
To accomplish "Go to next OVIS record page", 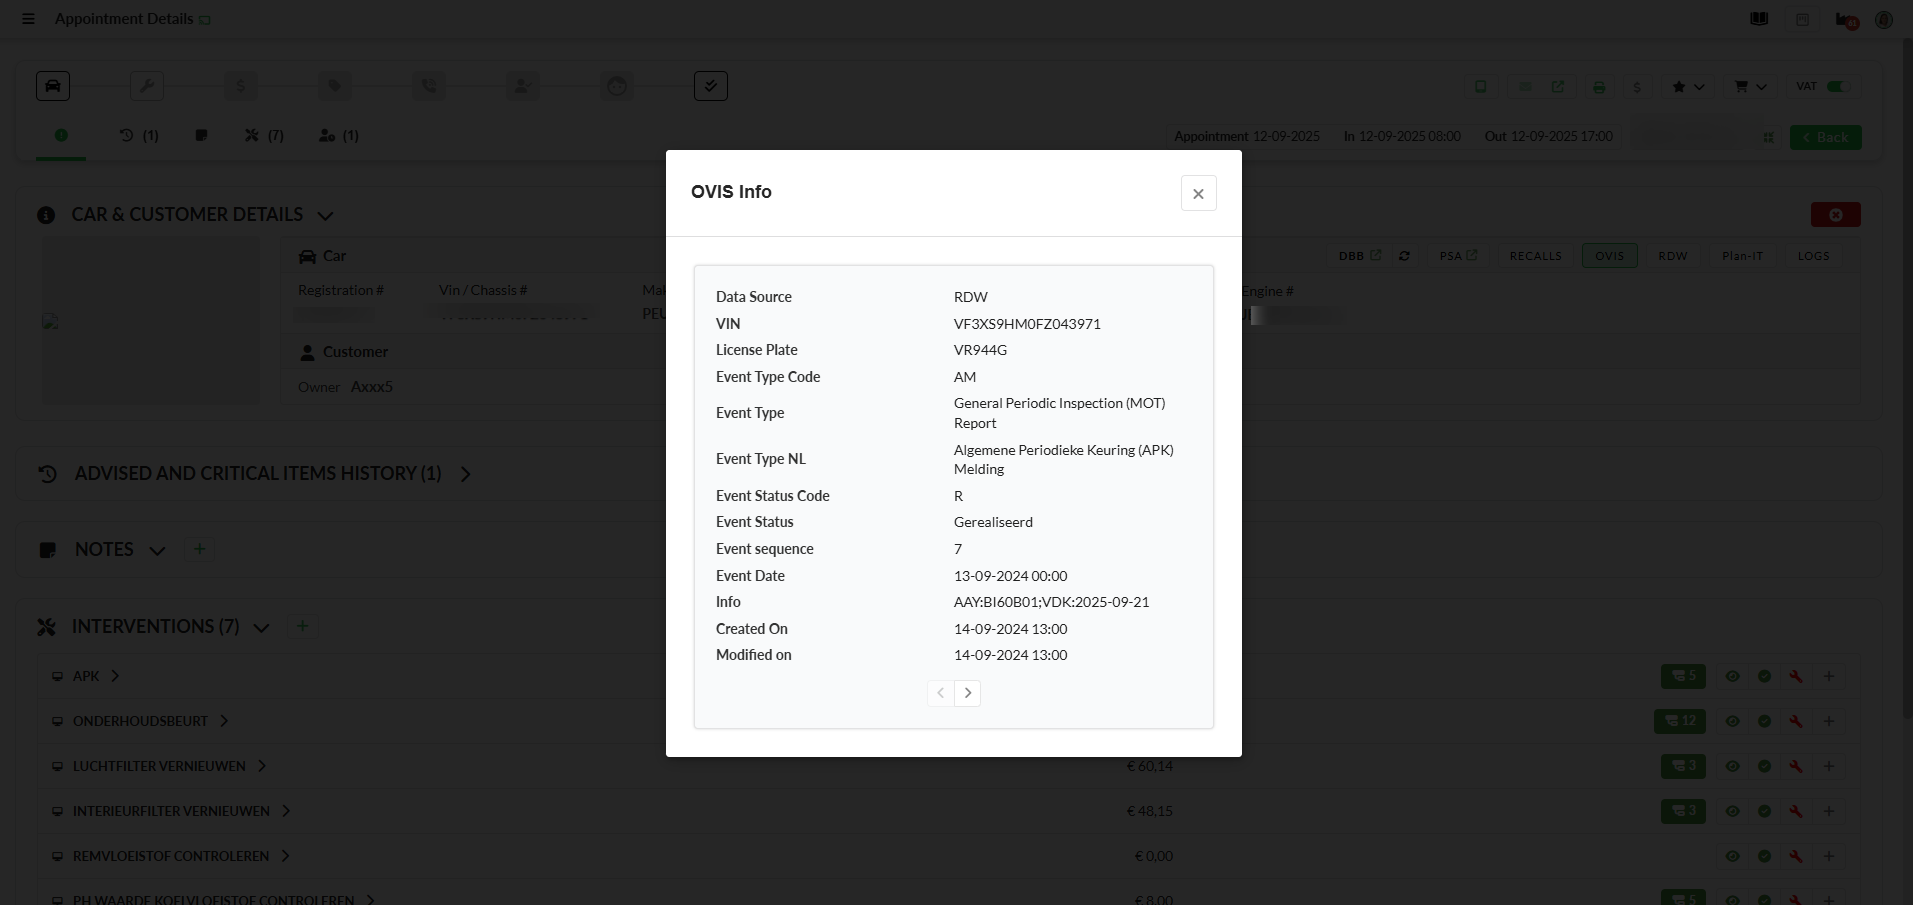I will [967, 693].
